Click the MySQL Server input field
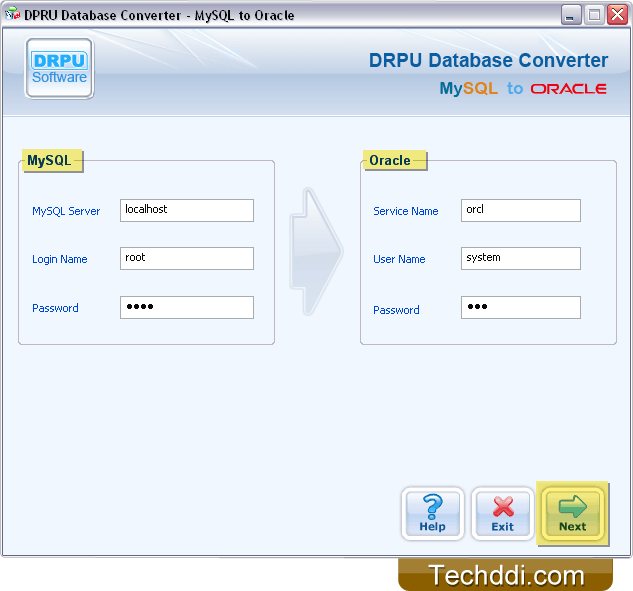Viewport: 633px width, 591px height. point(187,210)
